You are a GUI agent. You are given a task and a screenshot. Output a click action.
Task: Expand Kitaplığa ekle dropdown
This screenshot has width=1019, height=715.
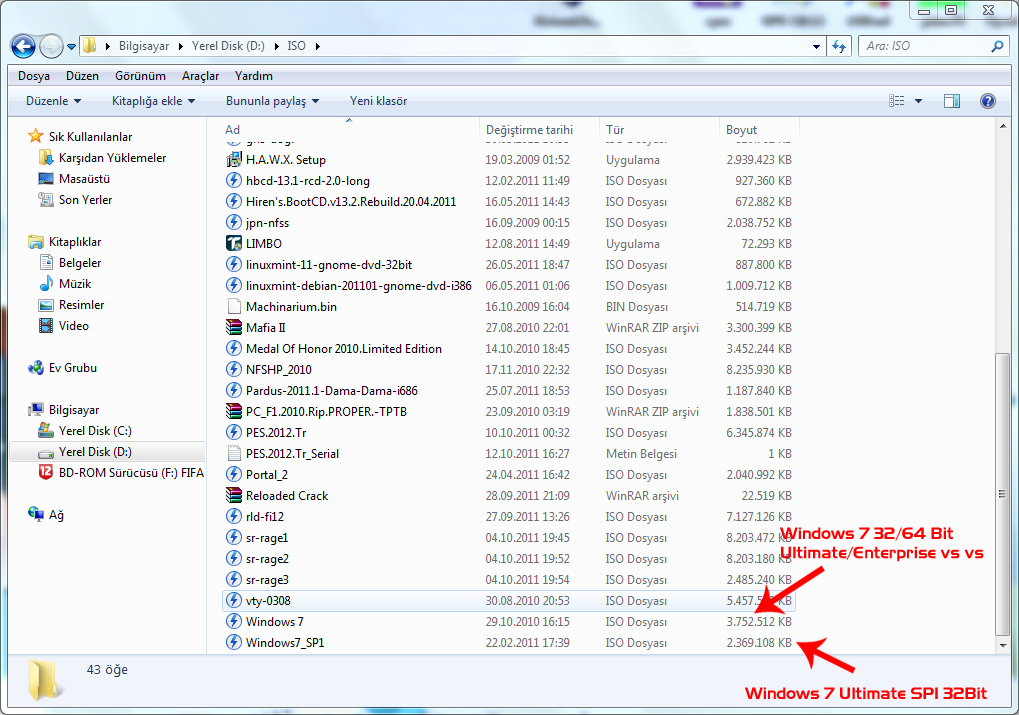coord(153,101)
